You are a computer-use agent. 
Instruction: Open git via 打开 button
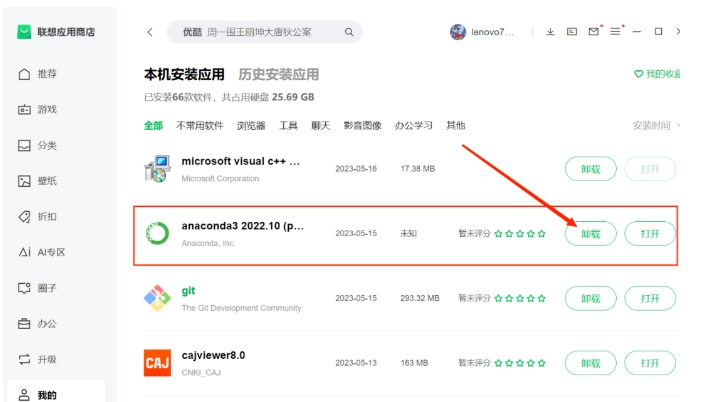[650, 298]
